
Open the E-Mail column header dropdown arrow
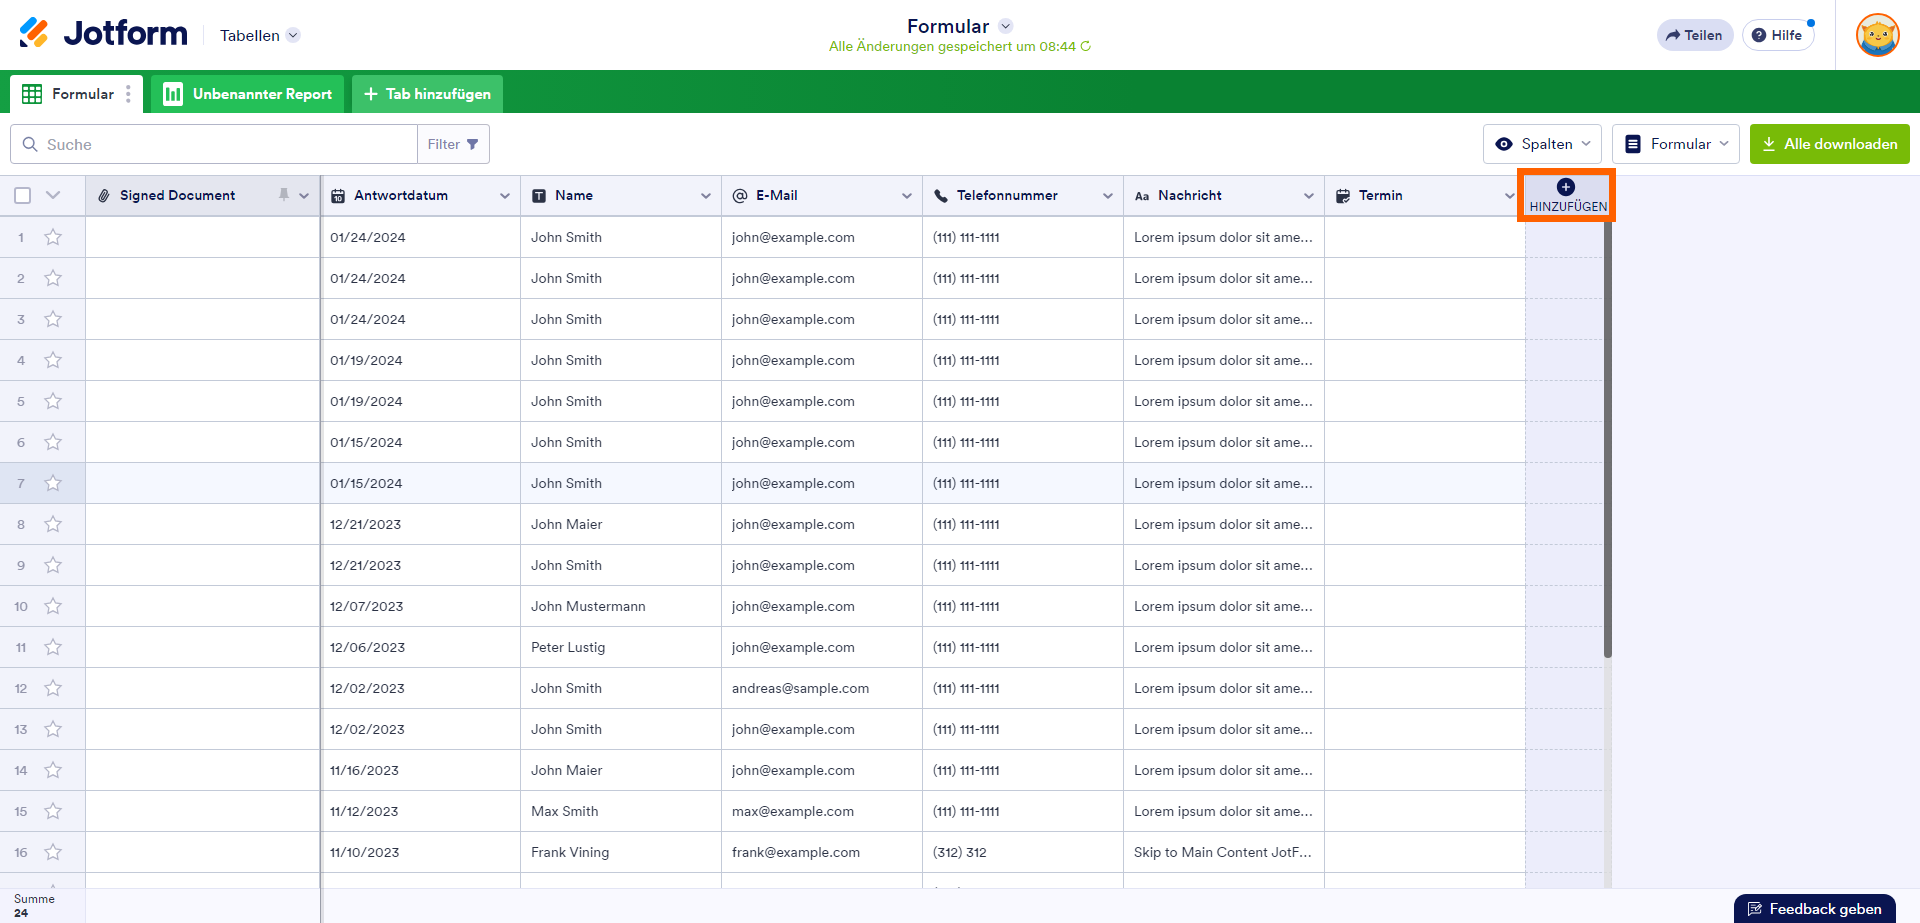907,196
